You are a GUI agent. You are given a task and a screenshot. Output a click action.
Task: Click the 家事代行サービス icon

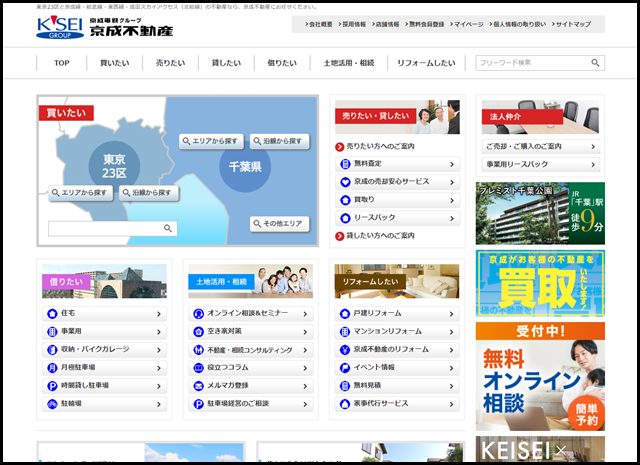[x=345, y=404]
